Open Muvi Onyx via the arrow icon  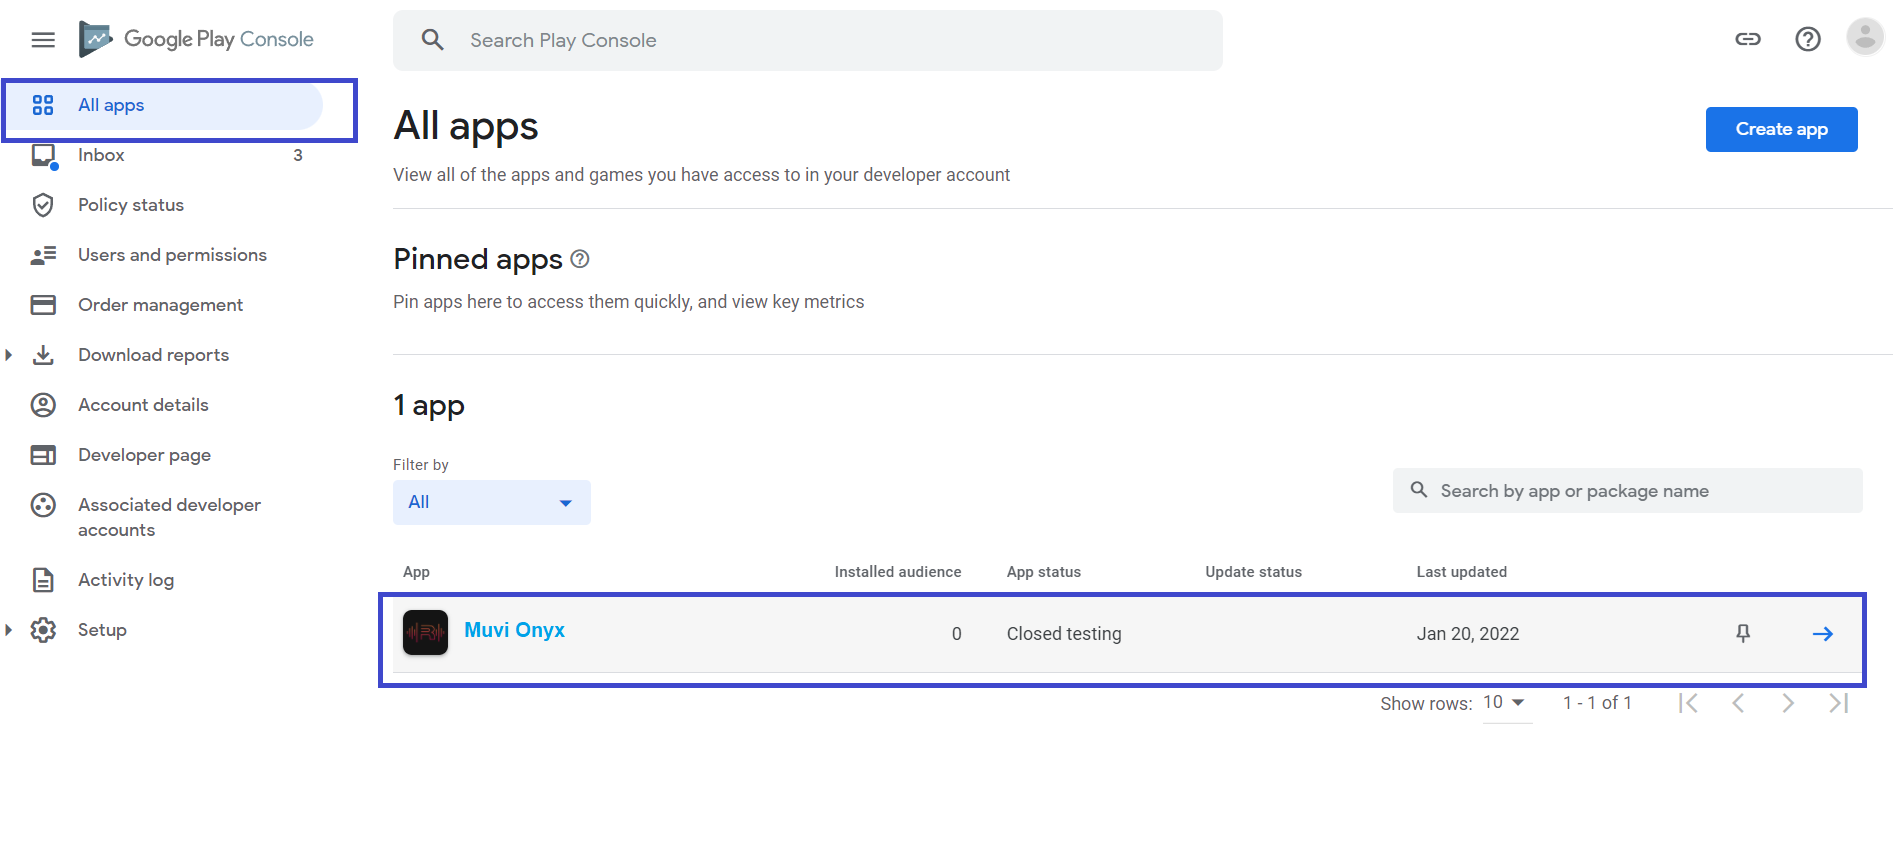1823,634
